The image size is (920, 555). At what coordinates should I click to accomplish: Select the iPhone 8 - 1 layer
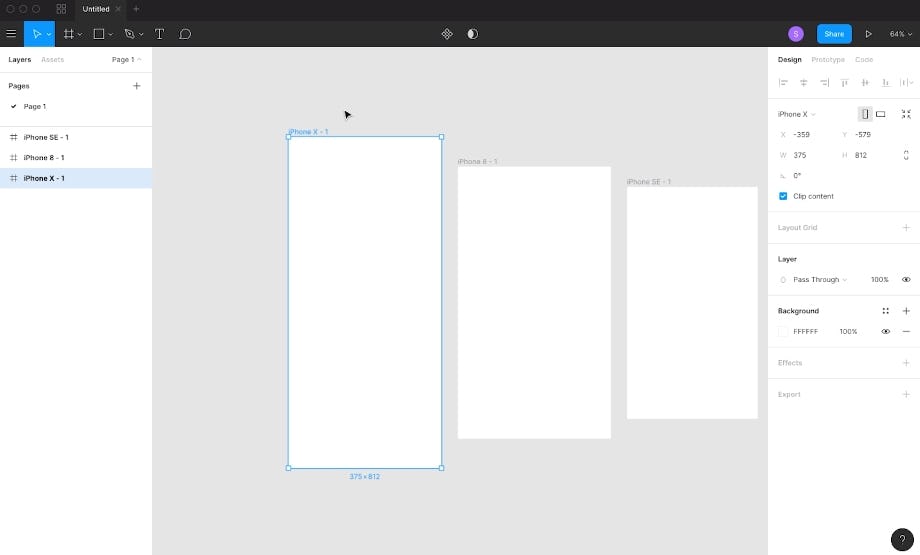click(44, 158)
